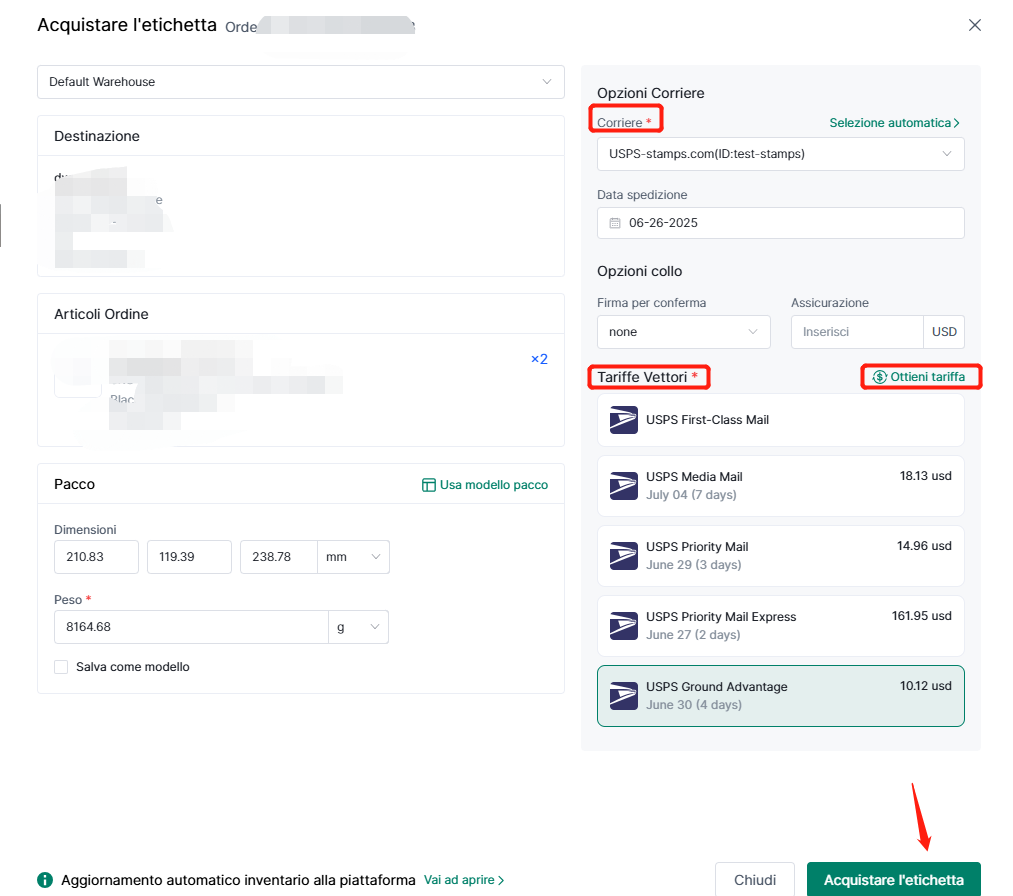Click the Articoli Ordine section heading
Image resolution: width=1013 pixels, height=896 pixels.
point(101,314)
